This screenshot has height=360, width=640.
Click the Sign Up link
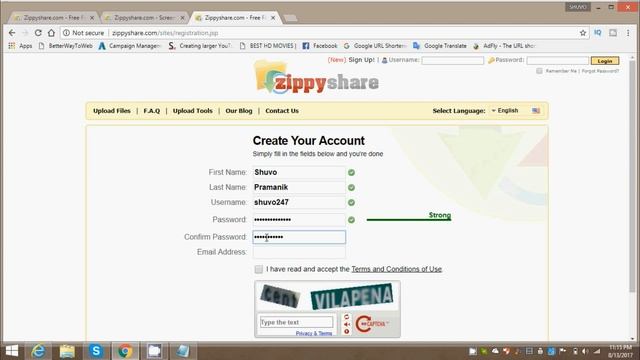pyautogui.click(x=361, y=60)
